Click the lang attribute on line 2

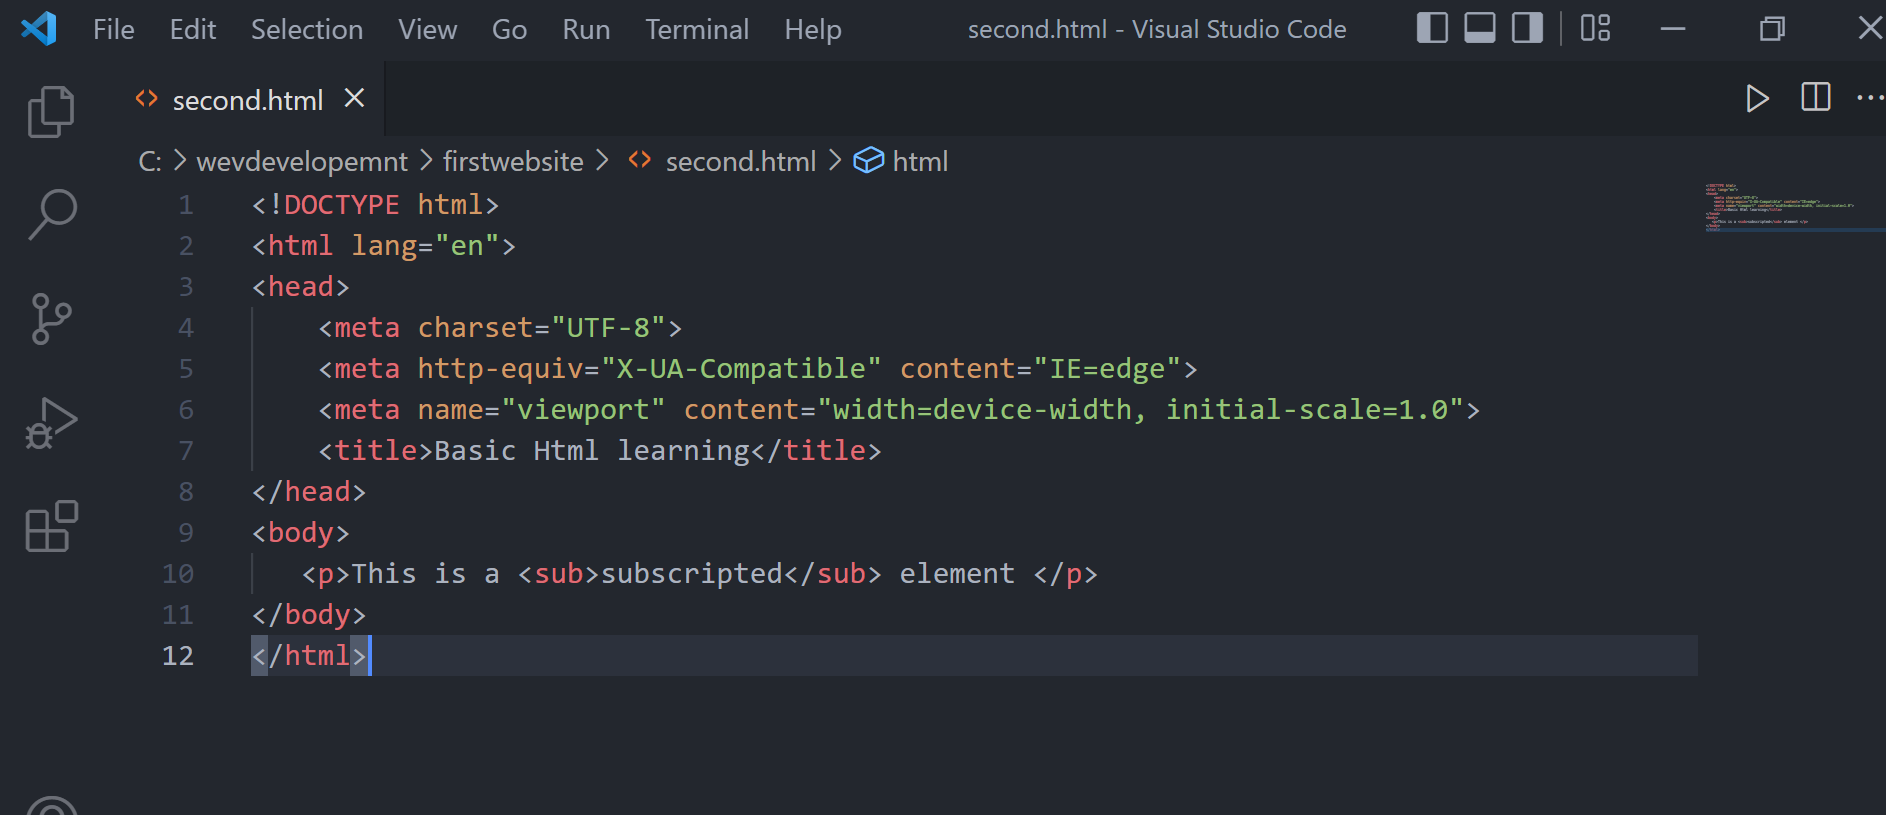[x=384, y=245]
